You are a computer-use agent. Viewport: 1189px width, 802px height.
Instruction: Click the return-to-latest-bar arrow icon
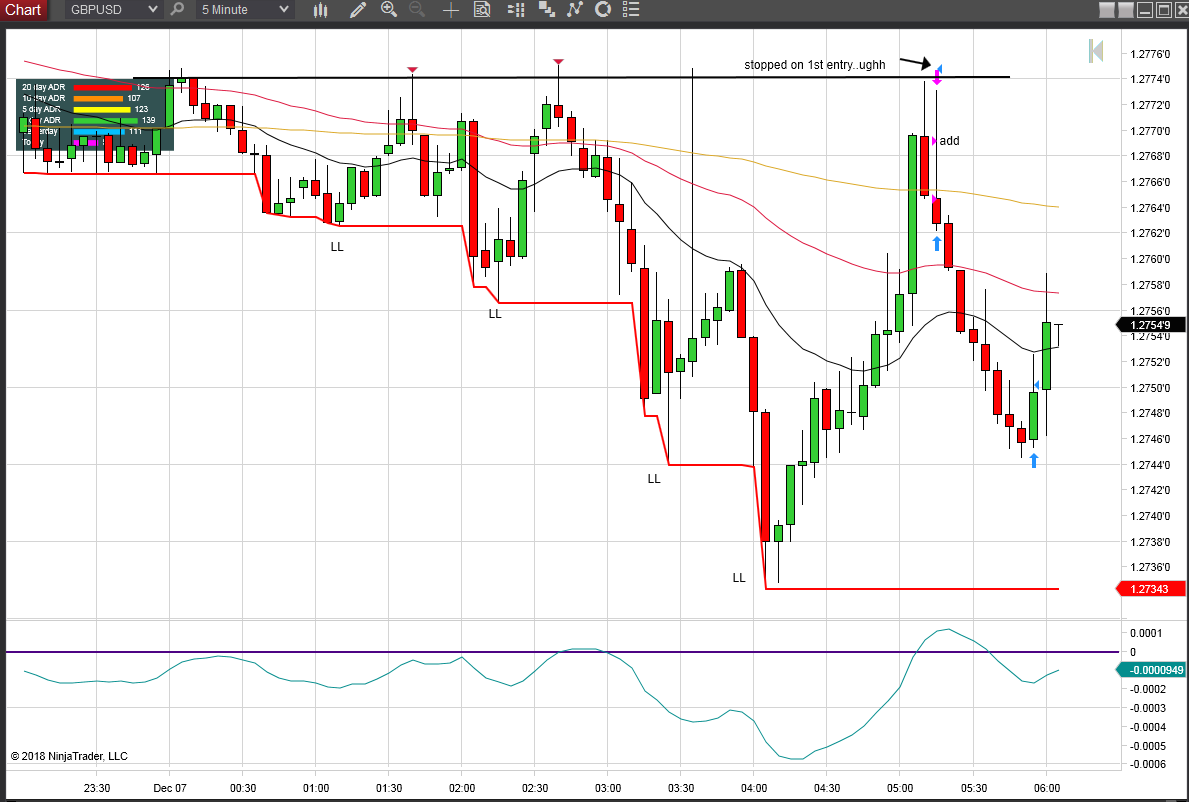coord(1096,52)
